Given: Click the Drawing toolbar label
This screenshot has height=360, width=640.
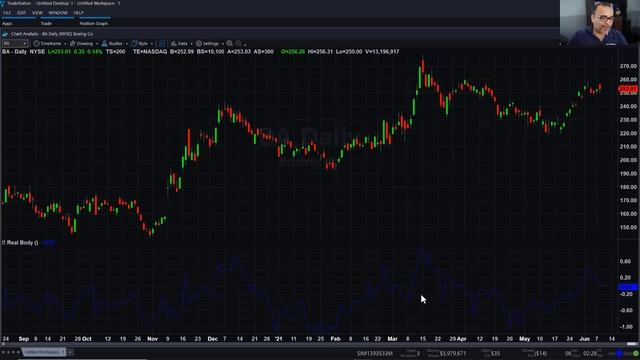Looking at the screenshot, I should (84, 44).
